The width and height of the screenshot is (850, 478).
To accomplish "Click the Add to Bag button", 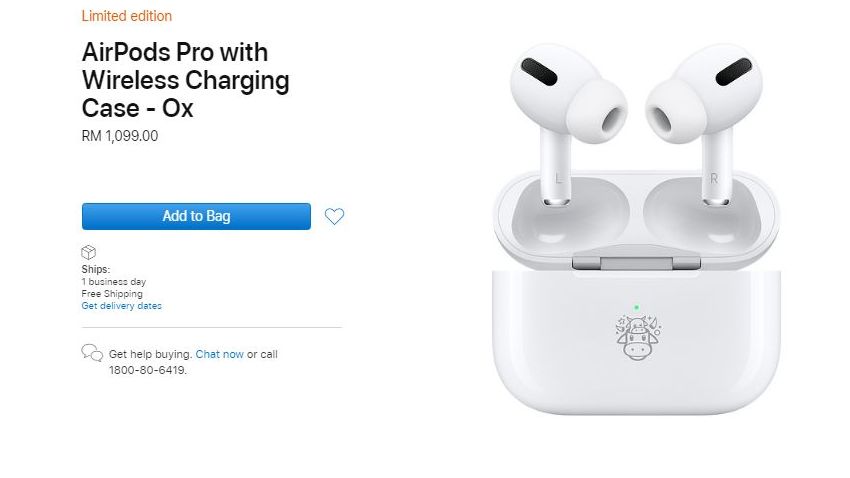I will click(x=196, y=216).
